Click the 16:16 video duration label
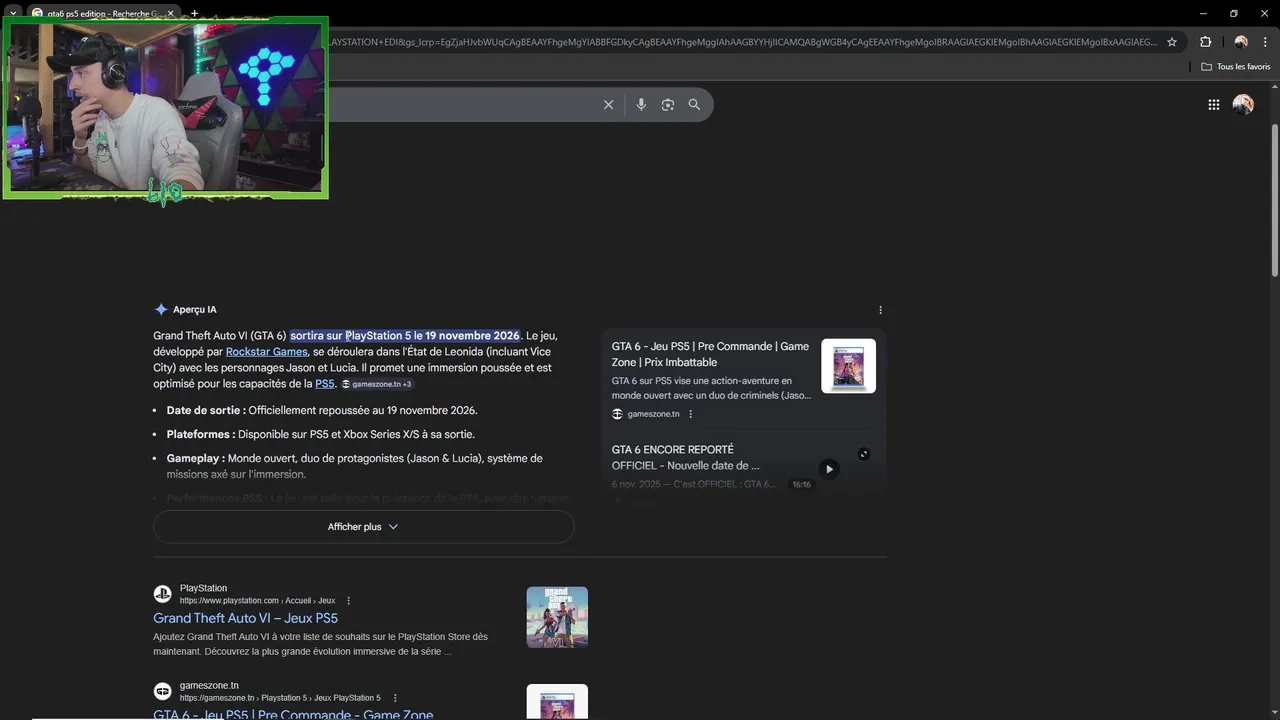 pyautogui.click(x=802, y=485)
